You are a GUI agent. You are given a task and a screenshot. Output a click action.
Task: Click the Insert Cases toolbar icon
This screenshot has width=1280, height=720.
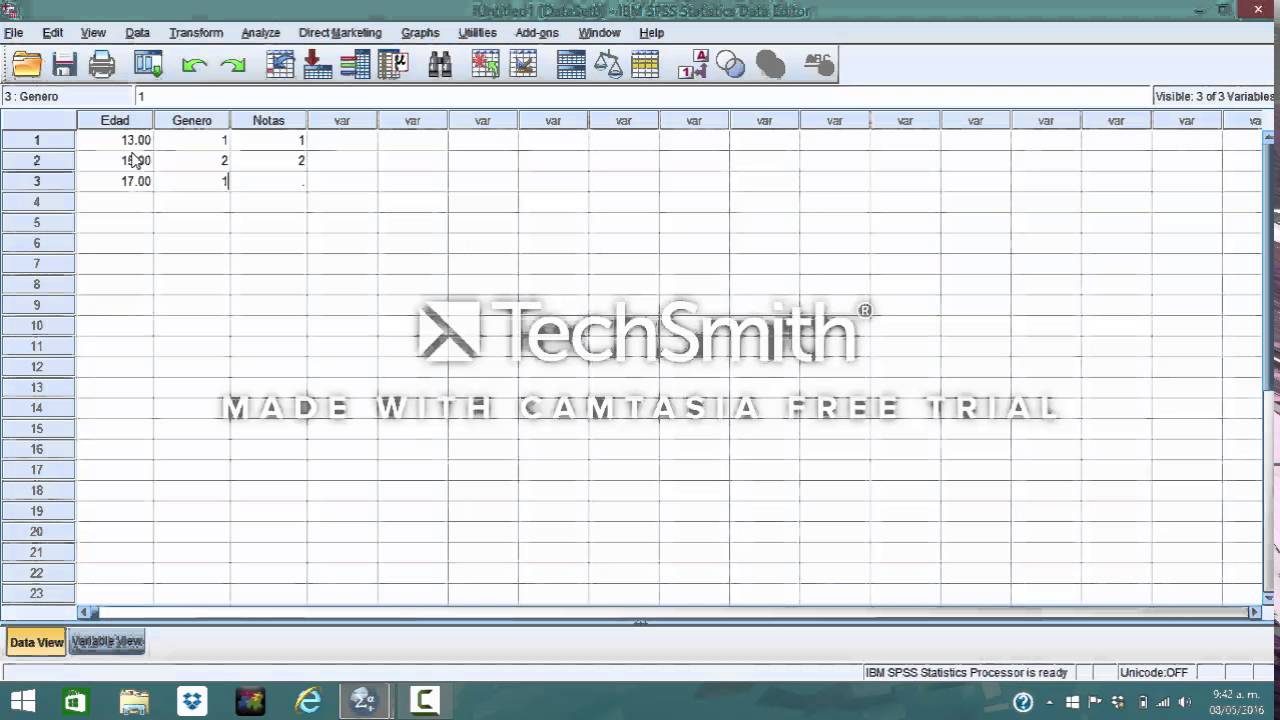click(485, 65)
